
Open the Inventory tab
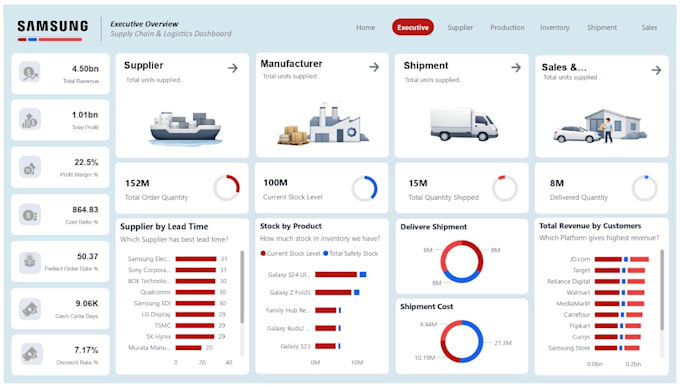555,27
